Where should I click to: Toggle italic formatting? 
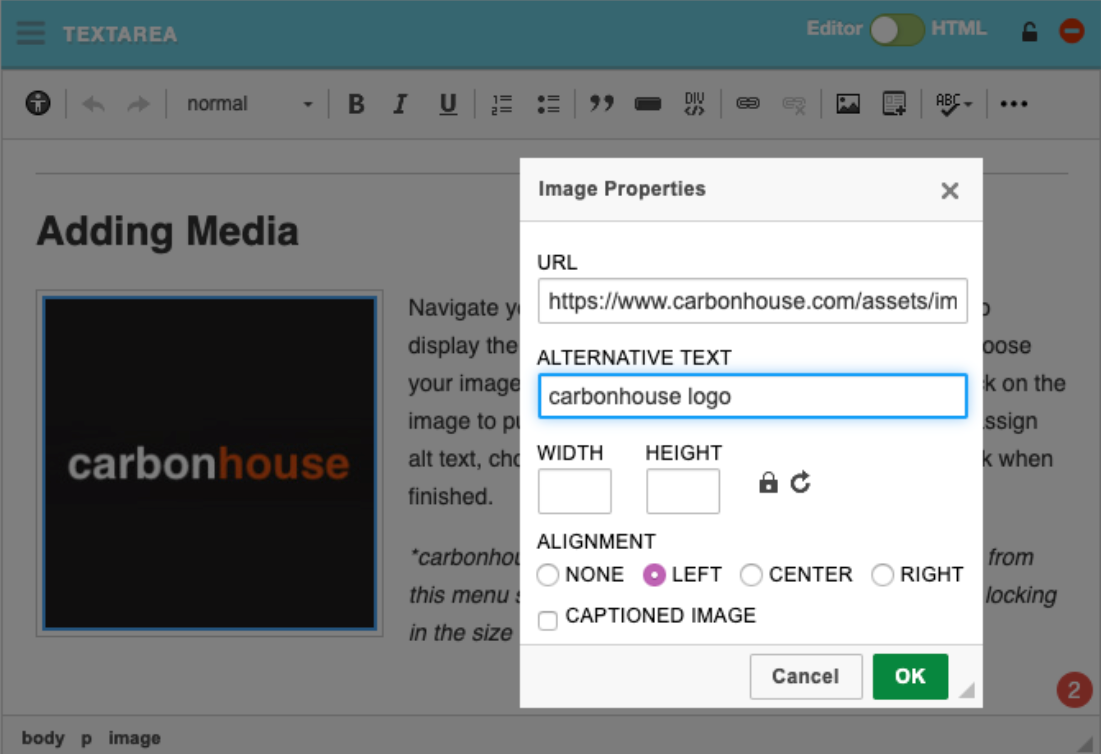(x=400, y=104)
